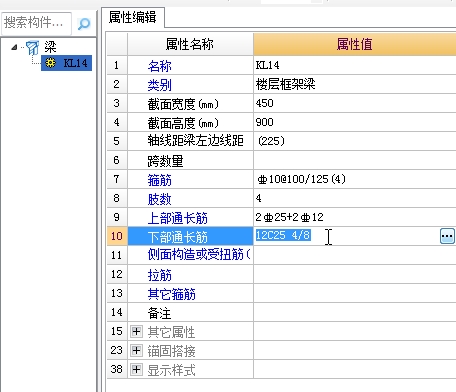The image size is (456, 392).
Task: Click the 肢数 property label
Action: coord(160,199)
